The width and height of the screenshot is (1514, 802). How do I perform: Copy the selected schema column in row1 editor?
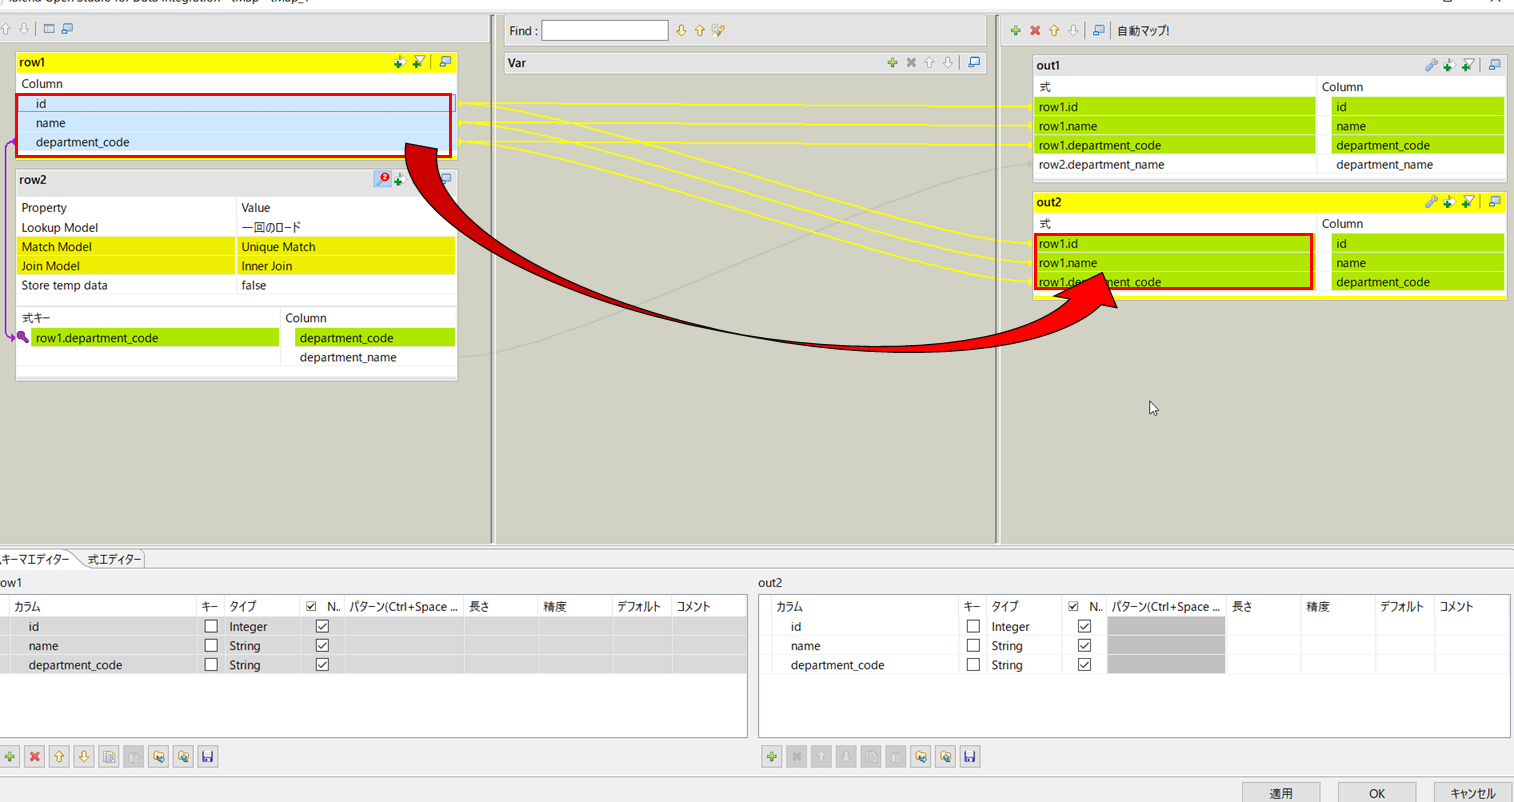coord(109,757)
